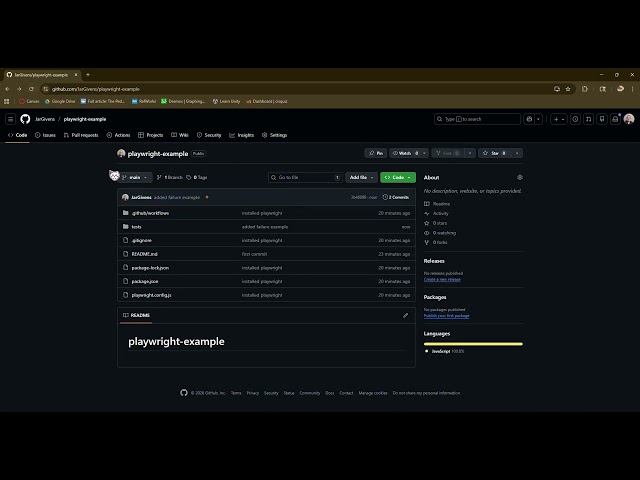Bookmark this page with the star icon
Screen dimensions: 640x480
pyautogui.click(x=568, y=89)
